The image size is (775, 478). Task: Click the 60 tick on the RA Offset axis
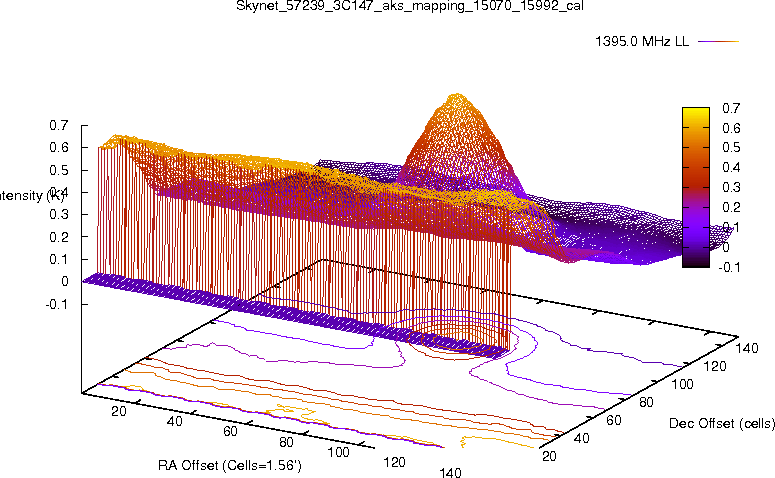[x=230, y=431]
